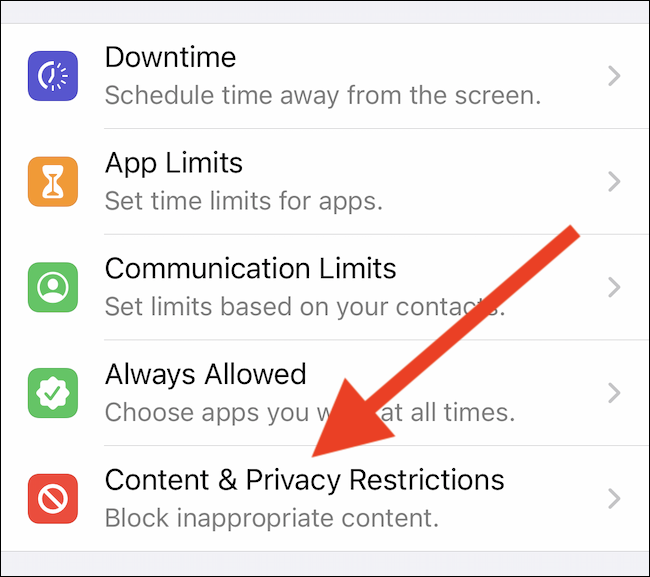Open the Downtime settings title
The image size is (650, 577).
point(170,57)
